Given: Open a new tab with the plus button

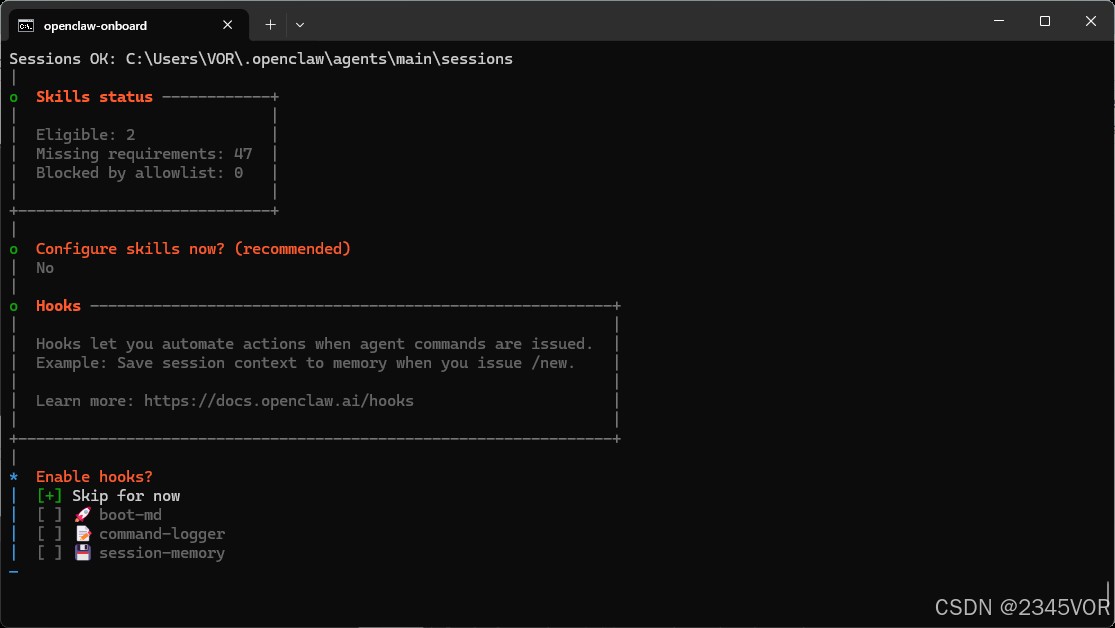Looking at the screenshot, I should click(x=270, y=24).
